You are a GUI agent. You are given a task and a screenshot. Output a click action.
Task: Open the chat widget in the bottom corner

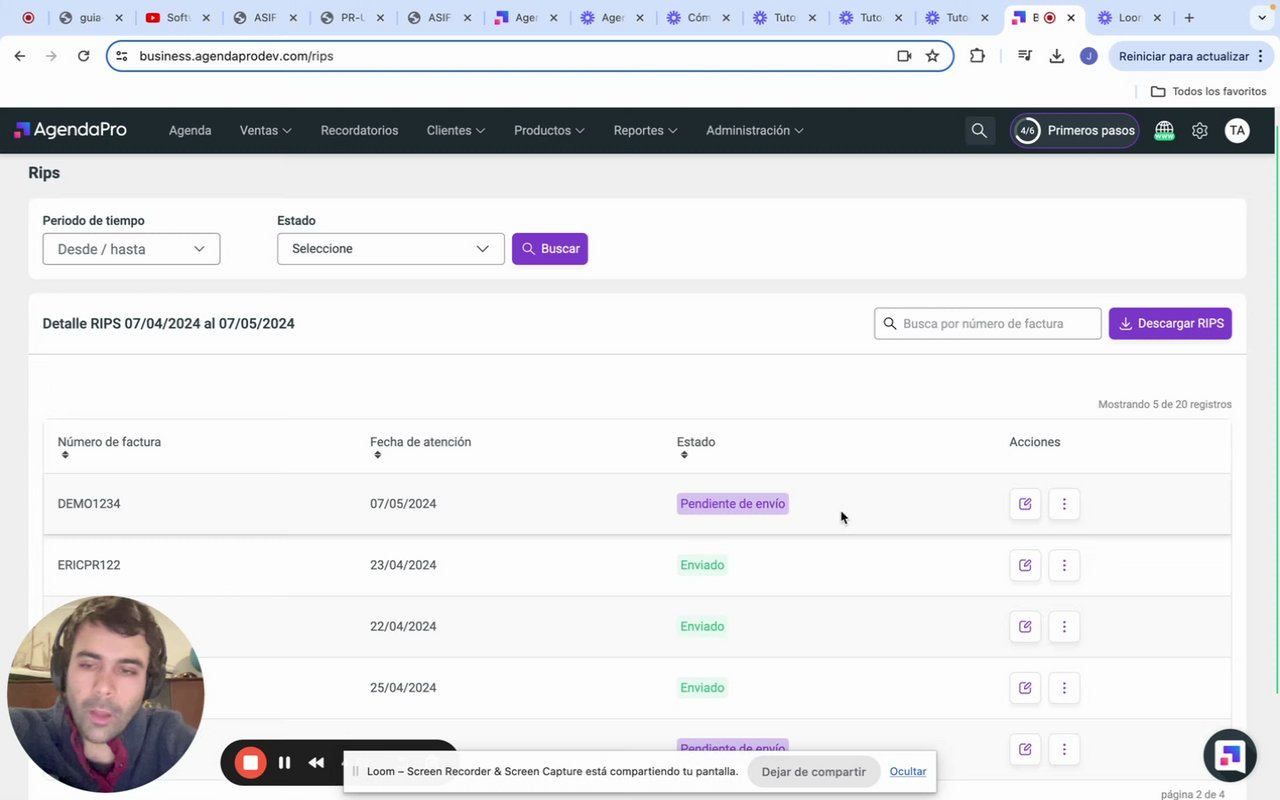pos(1229,756)
